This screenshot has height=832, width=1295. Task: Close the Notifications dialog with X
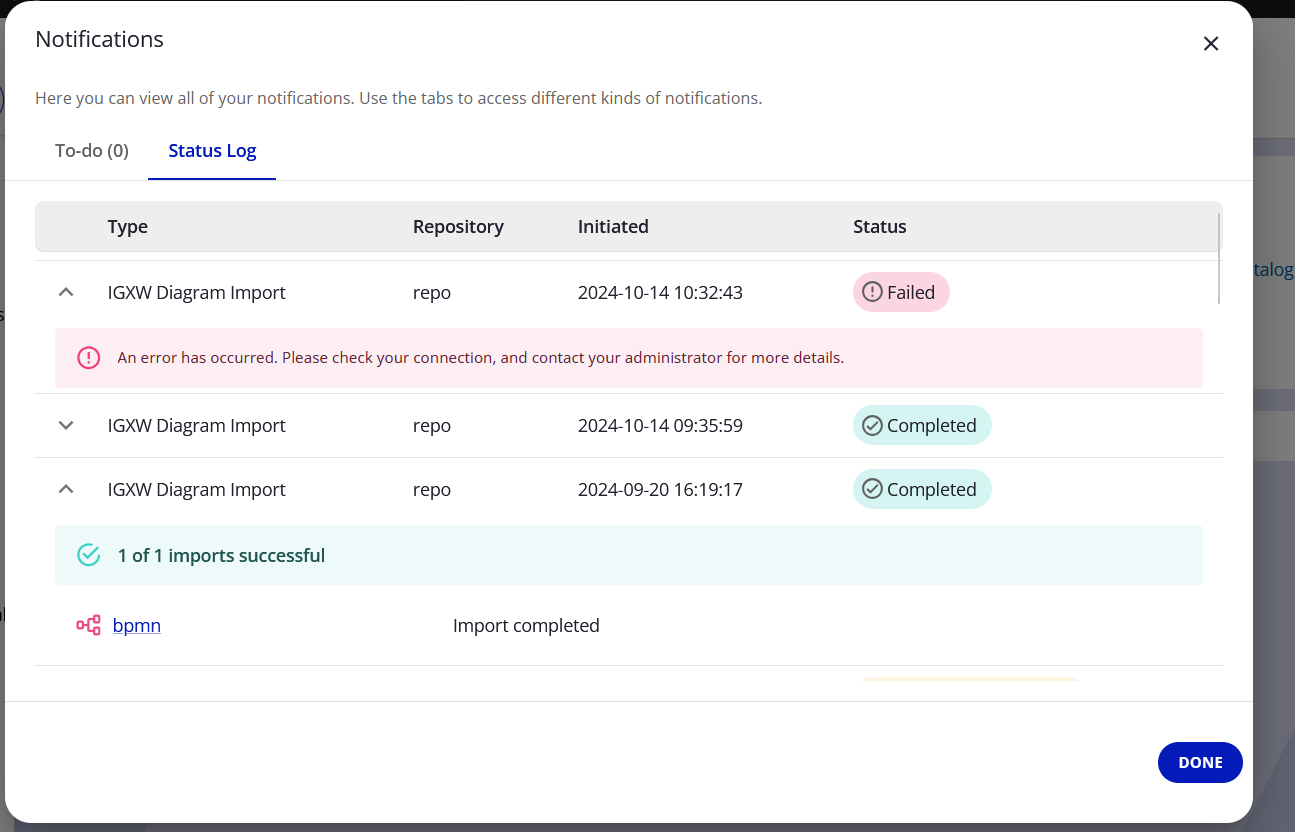1210,44
